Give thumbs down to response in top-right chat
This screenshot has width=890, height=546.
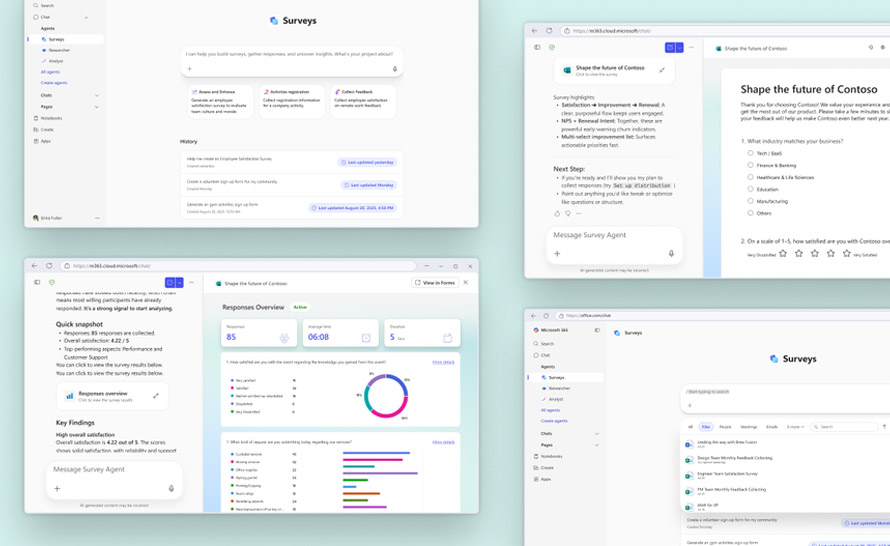[x=568, y=213]
